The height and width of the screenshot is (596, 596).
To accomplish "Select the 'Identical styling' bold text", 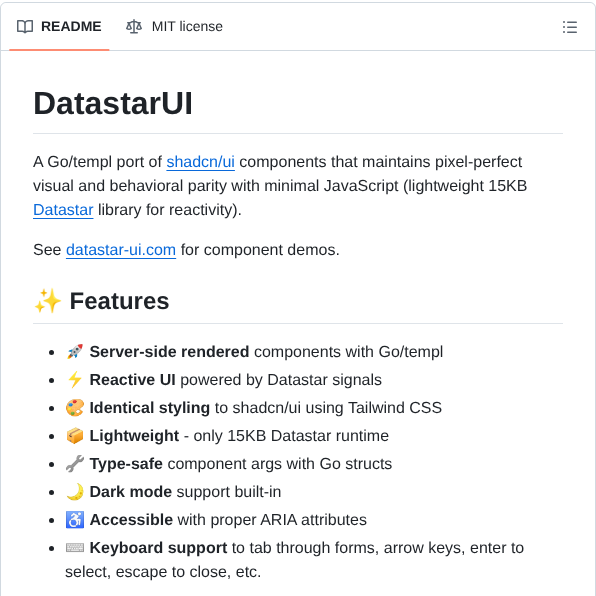I will click(x=149, y=408).
